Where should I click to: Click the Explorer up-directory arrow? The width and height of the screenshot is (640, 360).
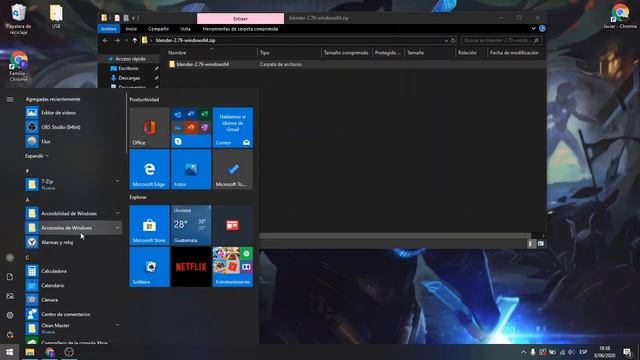click(134, 40)
